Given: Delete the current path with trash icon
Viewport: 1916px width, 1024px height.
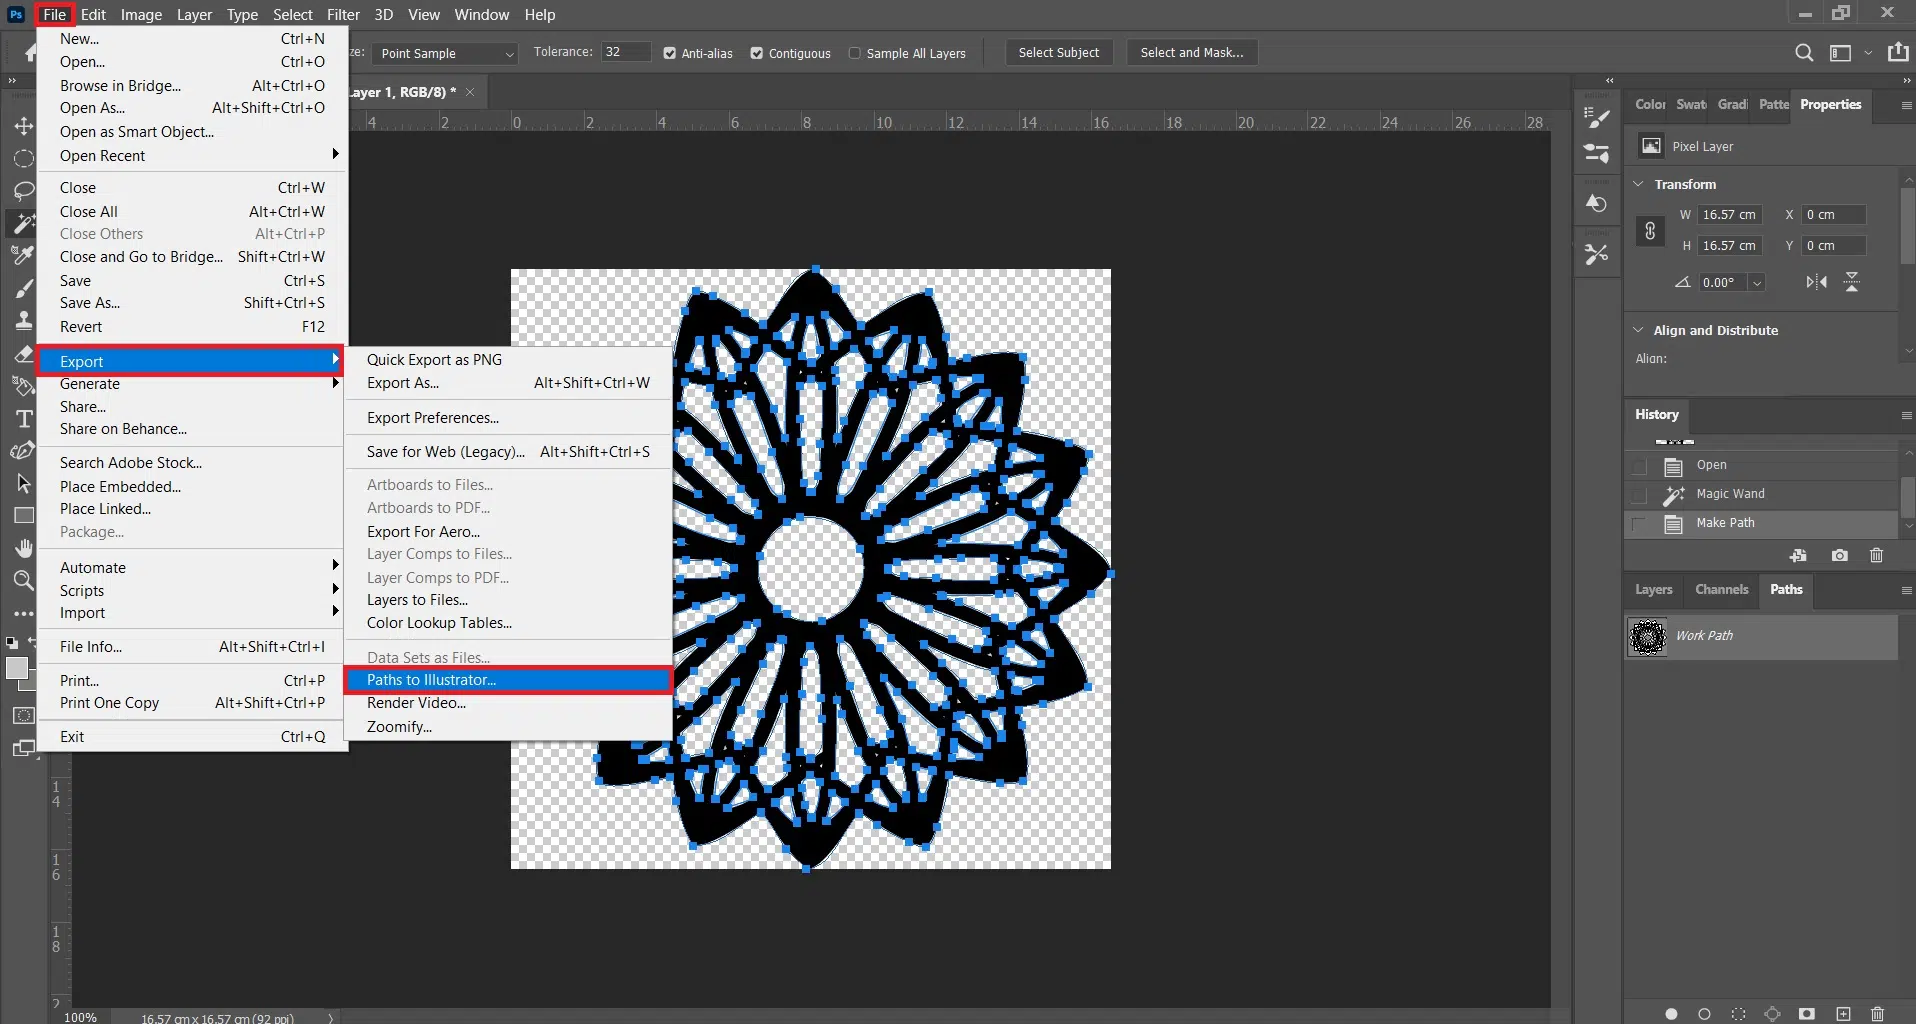Looking at the screenshot, I should coord(1877,1014).
